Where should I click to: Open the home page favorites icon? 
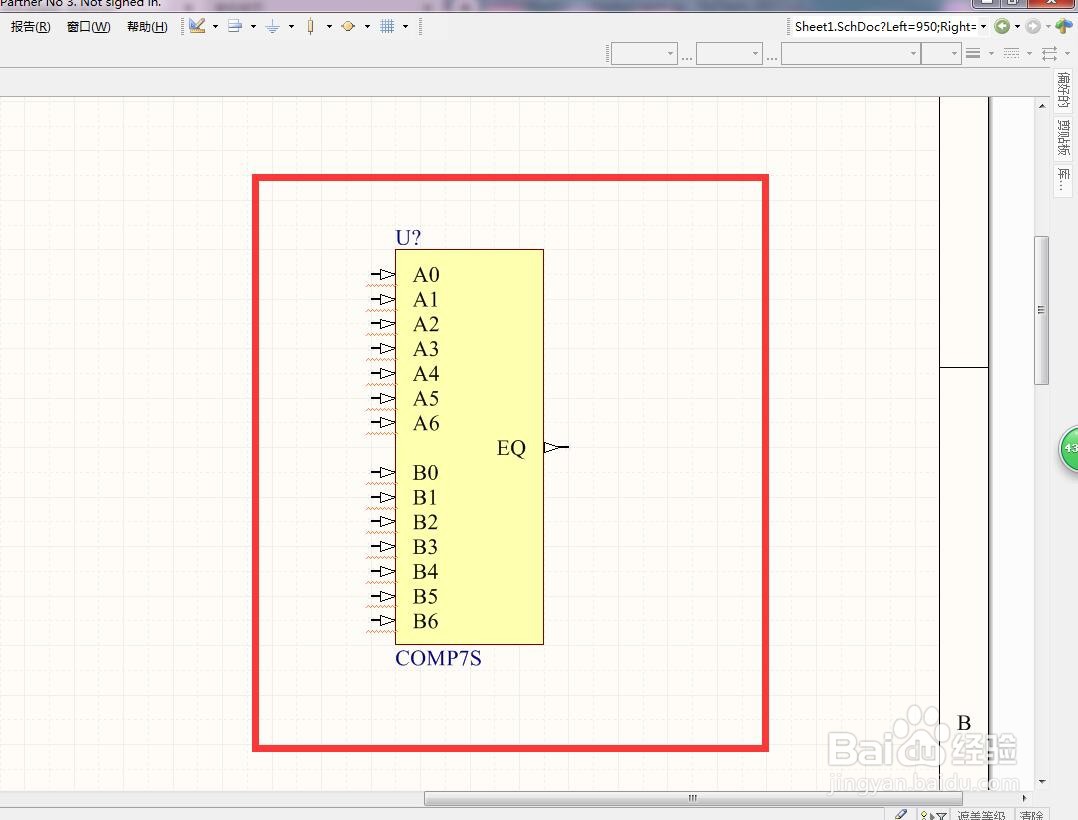click(1064, 26)
